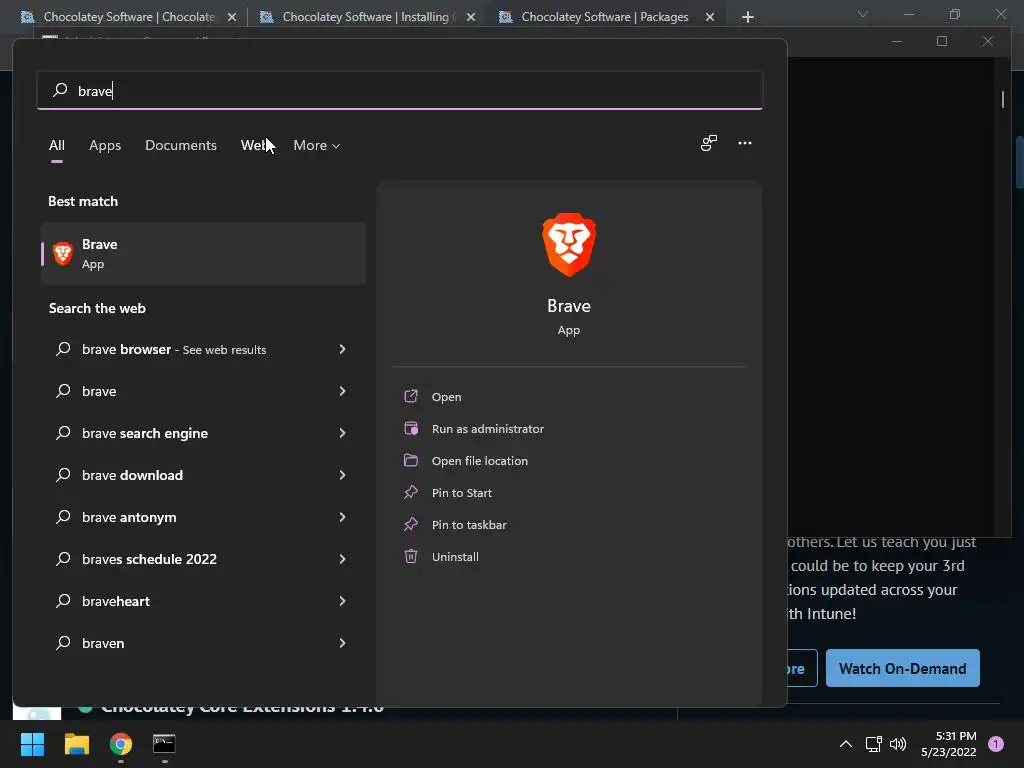Open the Brave app best match result
This screenshot has width=1024, height=768.
point(203,253)
